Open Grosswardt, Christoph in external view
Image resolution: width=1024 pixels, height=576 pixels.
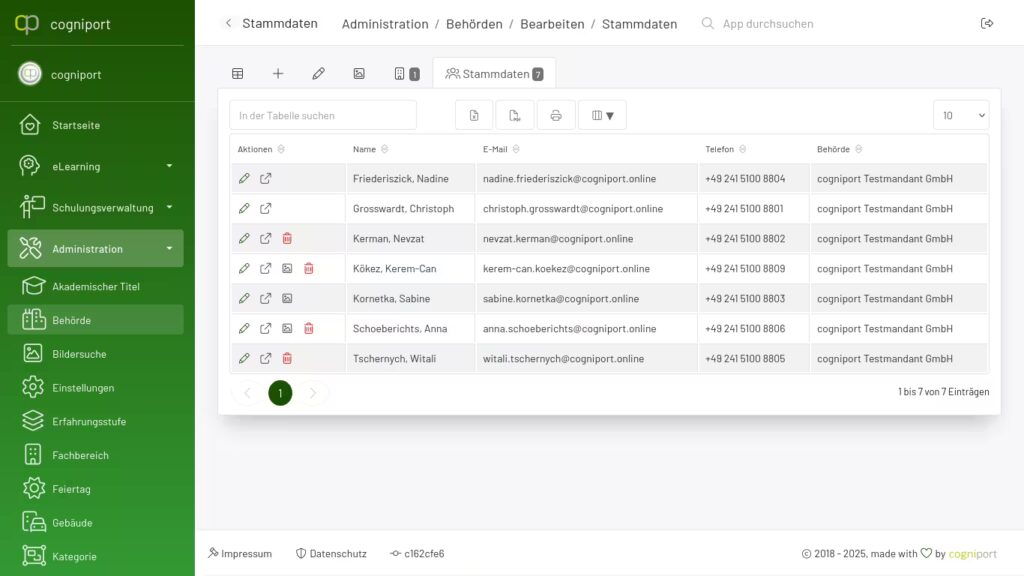tap(266, 209)
